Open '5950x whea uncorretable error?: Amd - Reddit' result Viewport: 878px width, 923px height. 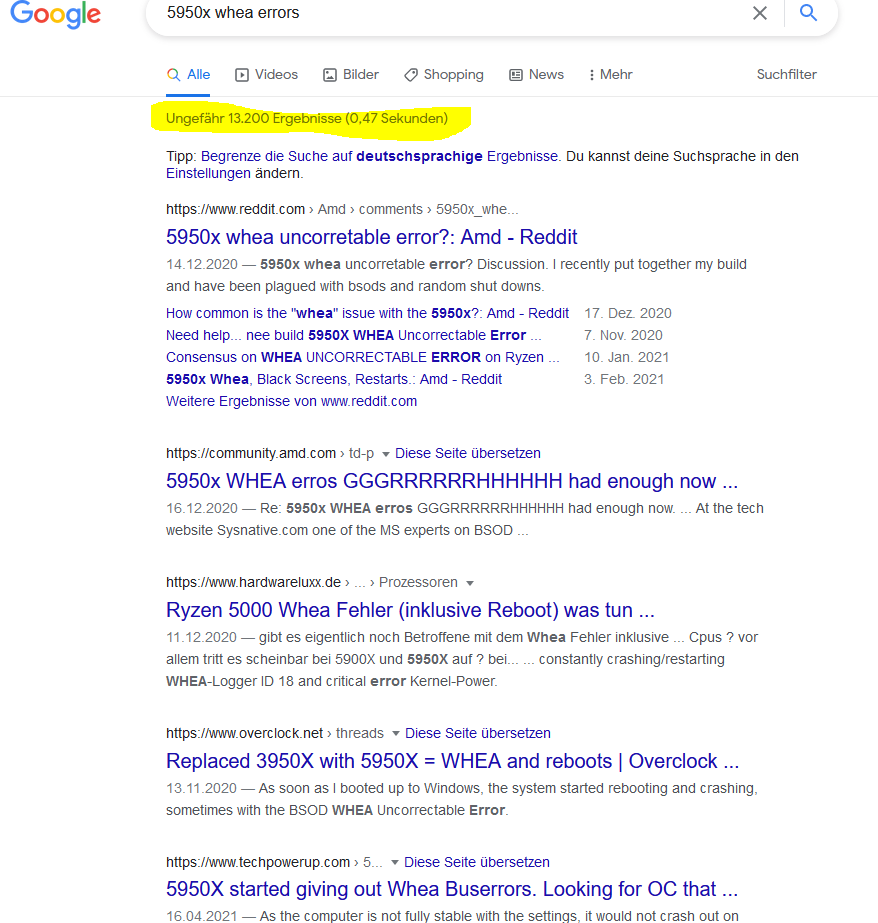pyautogui.click(x=371, y=237)
